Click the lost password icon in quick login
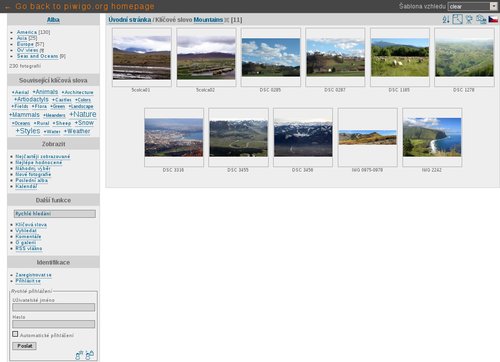 (x=90, y=355)
